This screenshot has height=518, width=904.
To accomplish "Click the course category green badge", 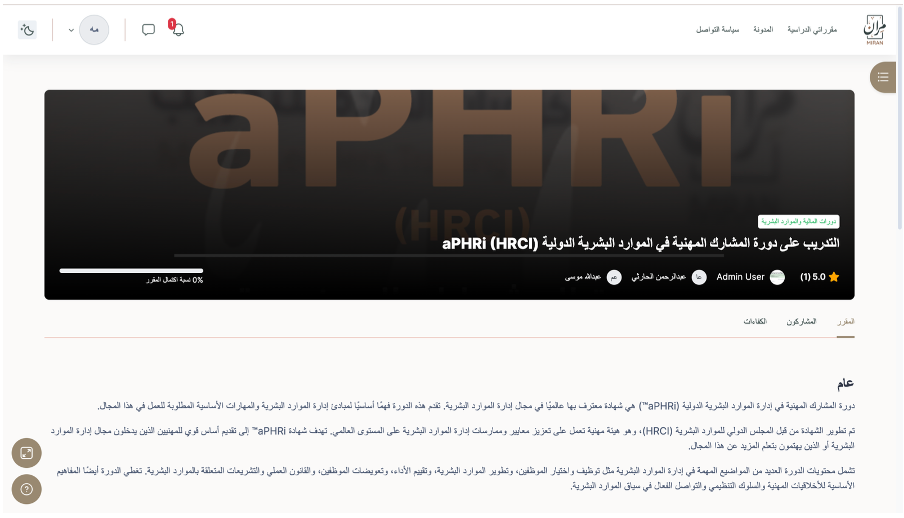I will (798, 221).
